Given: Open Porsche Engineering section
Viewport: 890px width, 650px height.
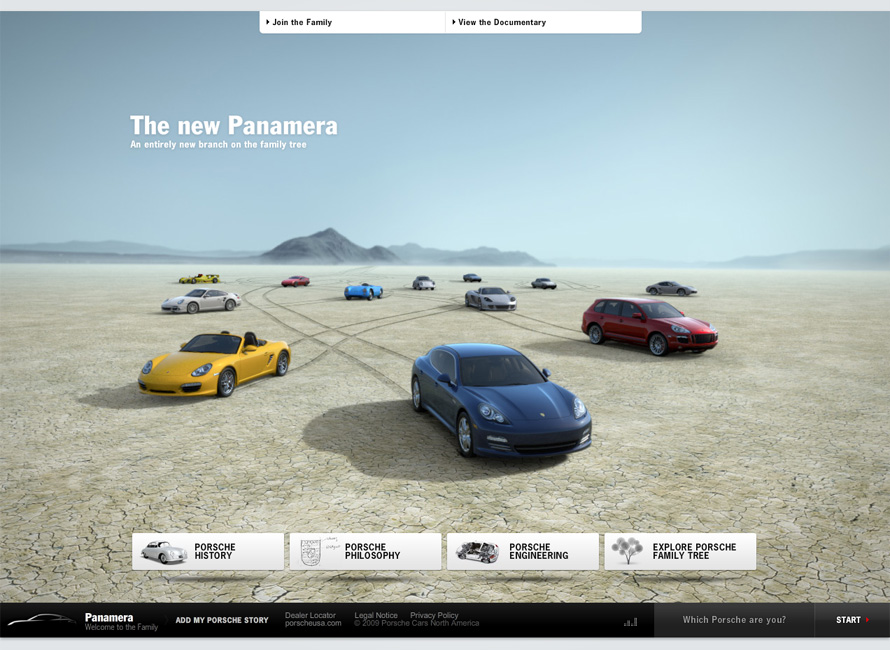Looking at the screenshot, I should coord(523,551).
